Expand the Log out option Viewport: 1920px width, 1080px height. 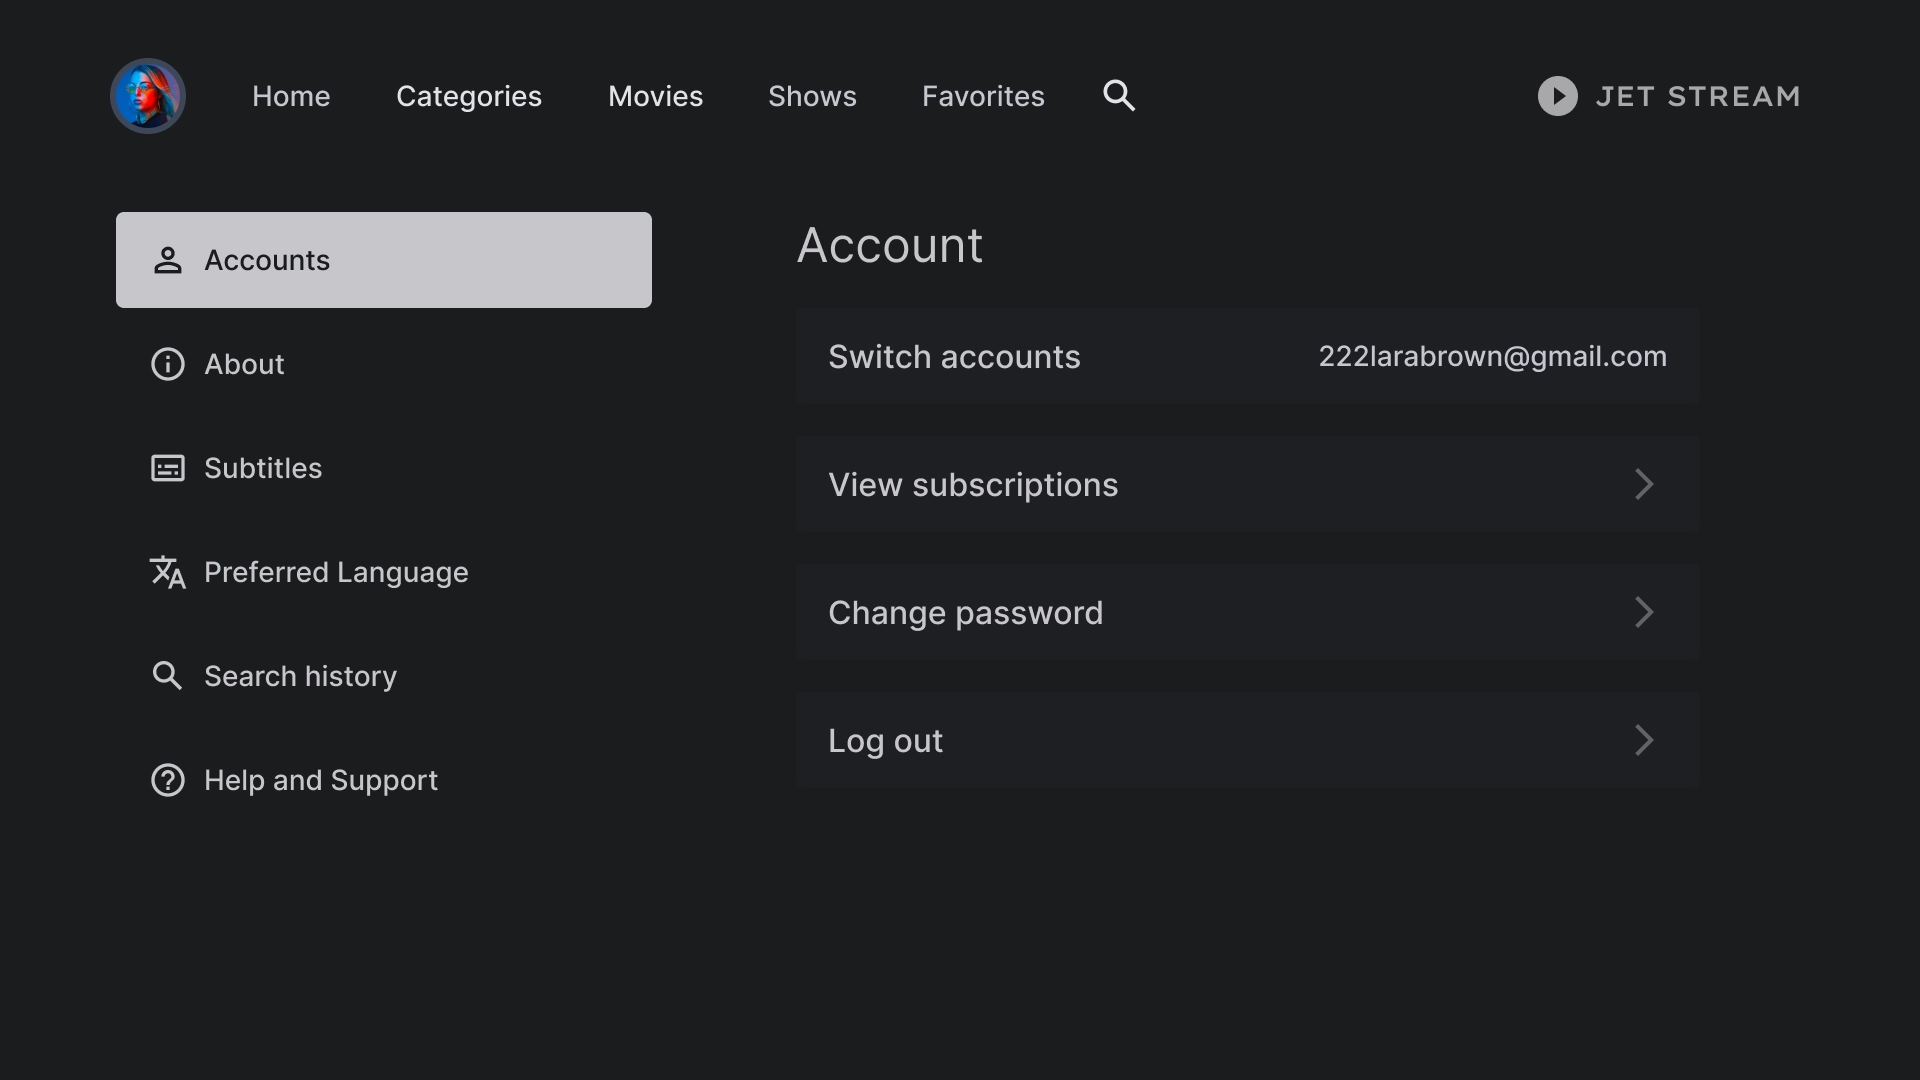[x=1644, y=740]
